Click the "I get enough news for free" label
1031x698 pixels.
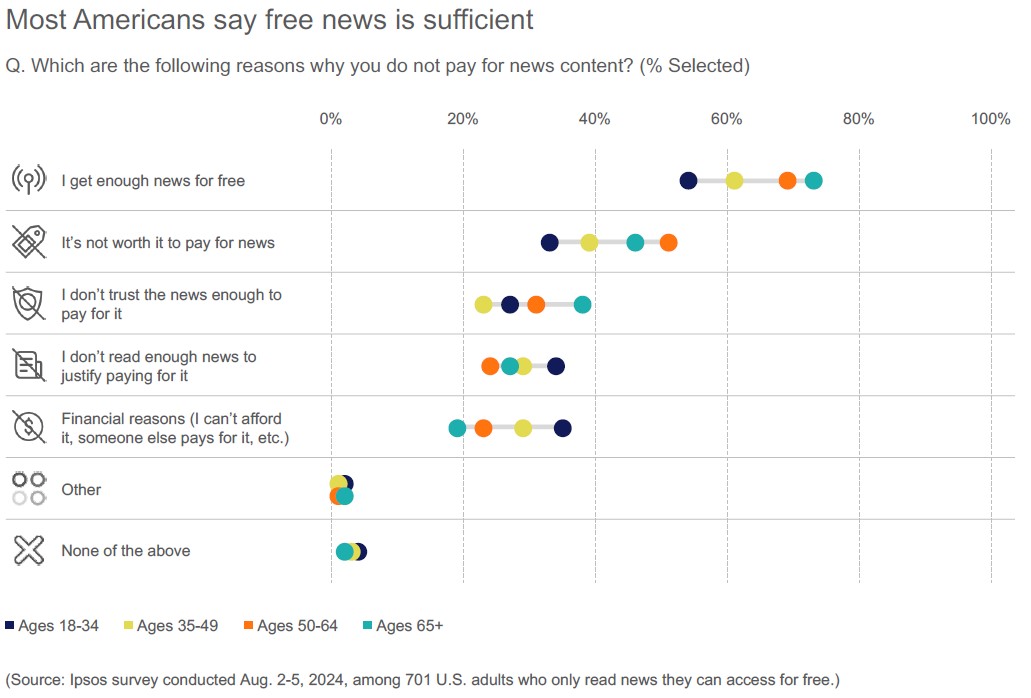point(153,181)
